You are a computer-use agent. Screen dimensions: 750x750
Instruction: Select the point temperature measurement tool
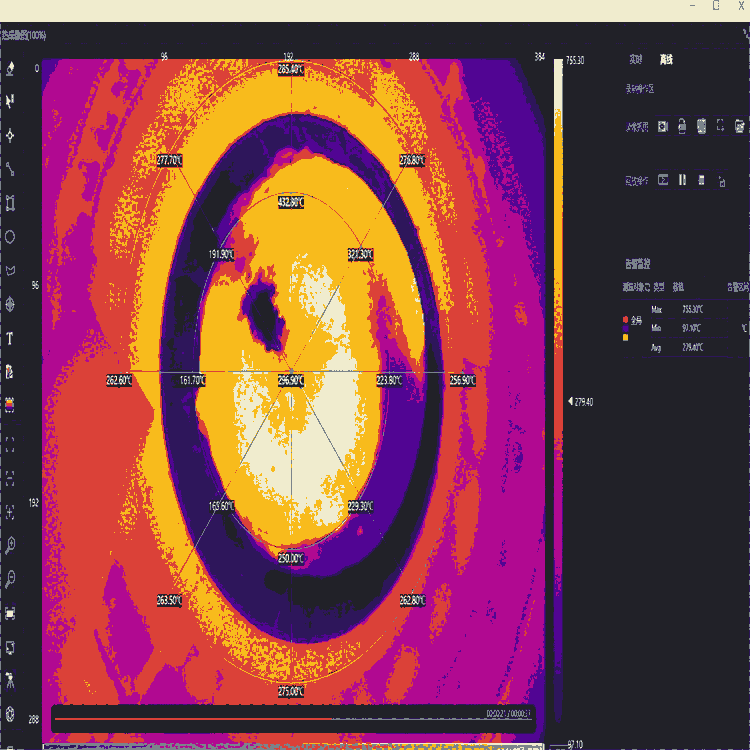[x=10, y=134]
